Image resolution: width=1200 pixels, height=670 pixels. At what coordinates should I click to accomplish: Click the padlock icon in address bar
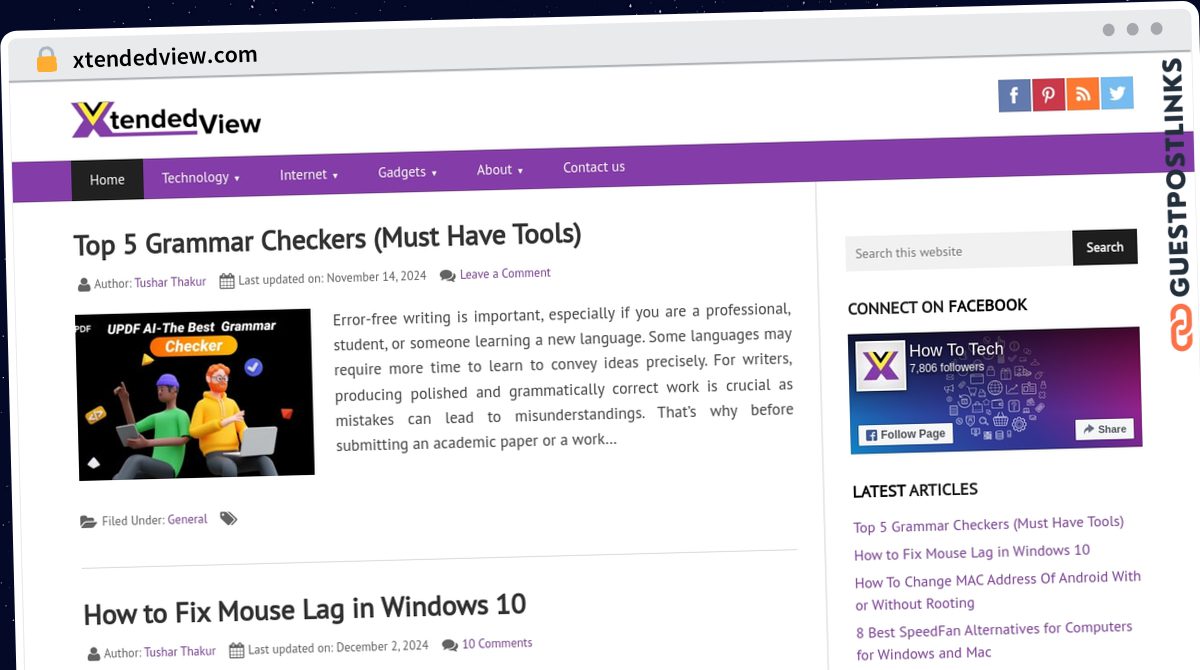click(x=46, y=59)
